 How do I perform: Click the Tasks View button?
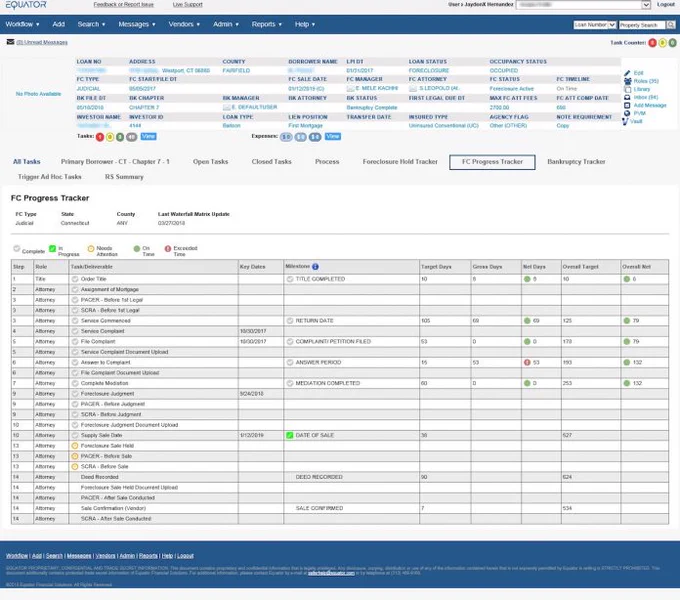[148, 137]
